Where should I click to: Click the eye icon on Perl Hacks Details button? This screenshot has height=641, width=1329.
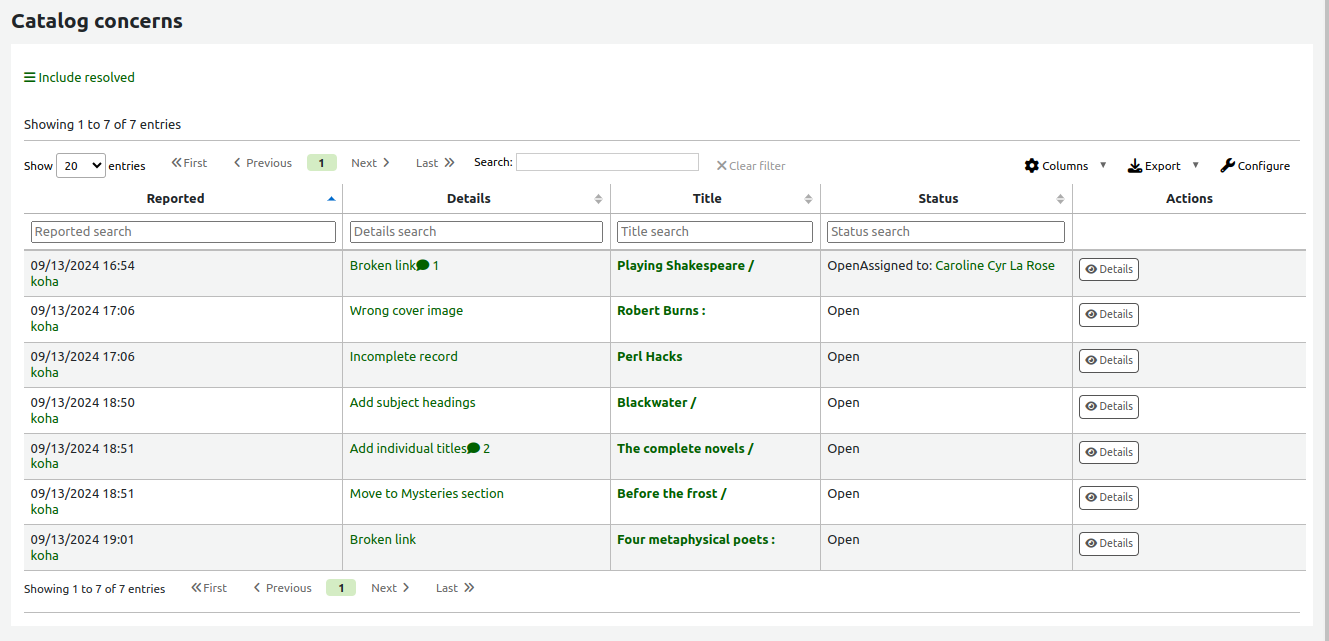point(1090,360)
